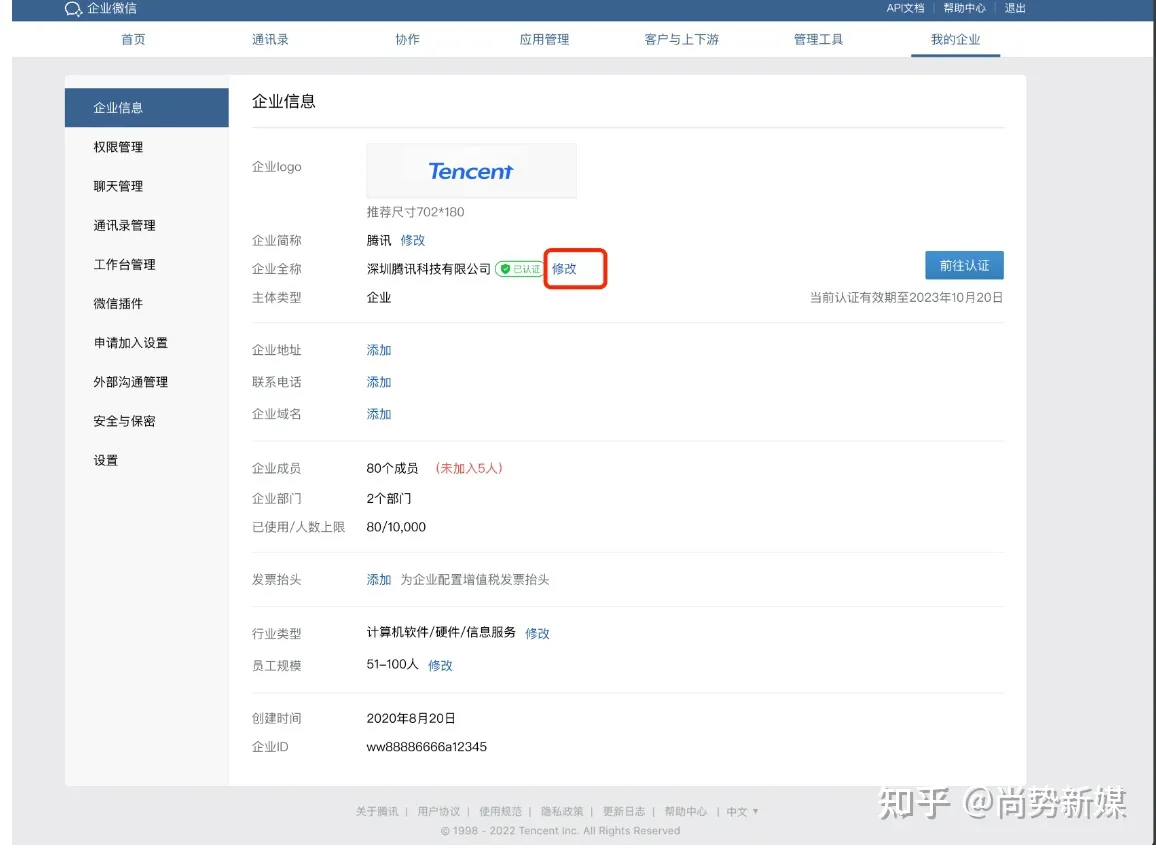Open the API文档 link in header
1156x850 pixels.
(x=905, y=8)
